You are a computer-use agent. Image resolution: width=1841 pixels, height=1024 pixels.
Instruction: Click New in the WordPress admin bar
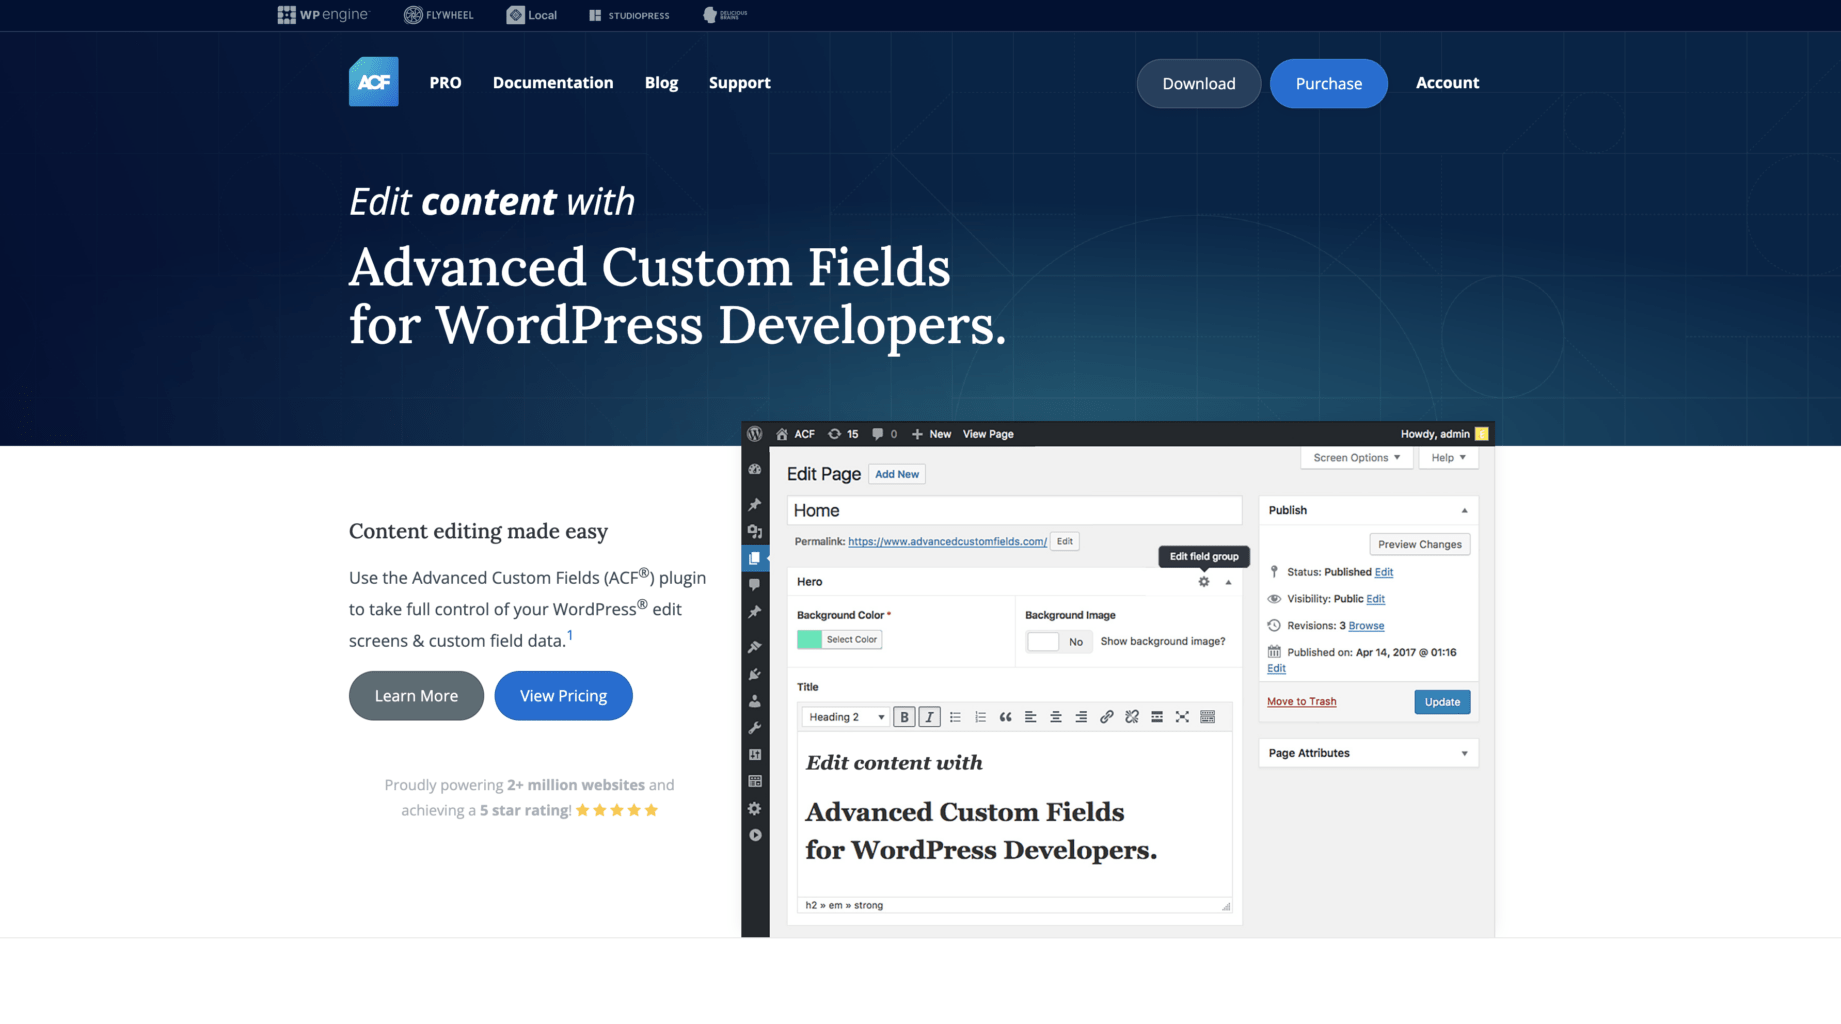tap(931, 434)
